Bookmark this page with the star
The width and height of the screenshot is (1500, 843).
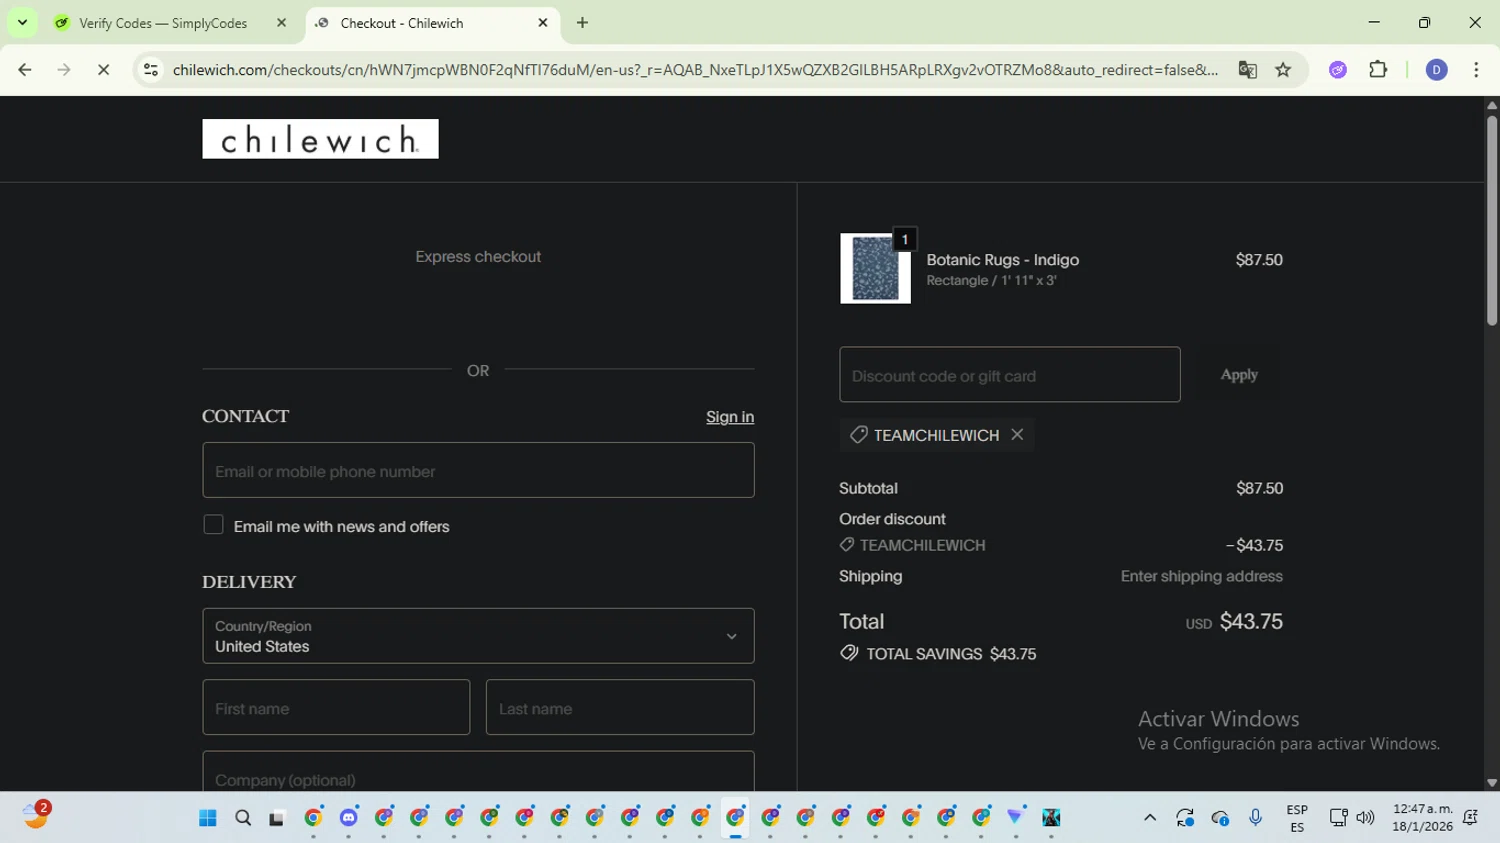[x=1283, y=70]
